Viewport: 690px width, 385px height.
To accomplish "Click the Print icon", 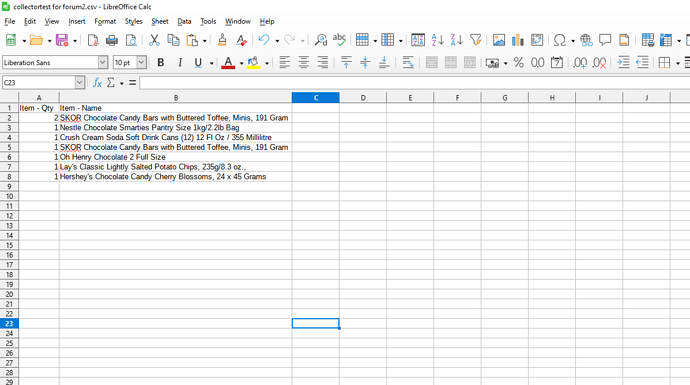I will [112, 40].
